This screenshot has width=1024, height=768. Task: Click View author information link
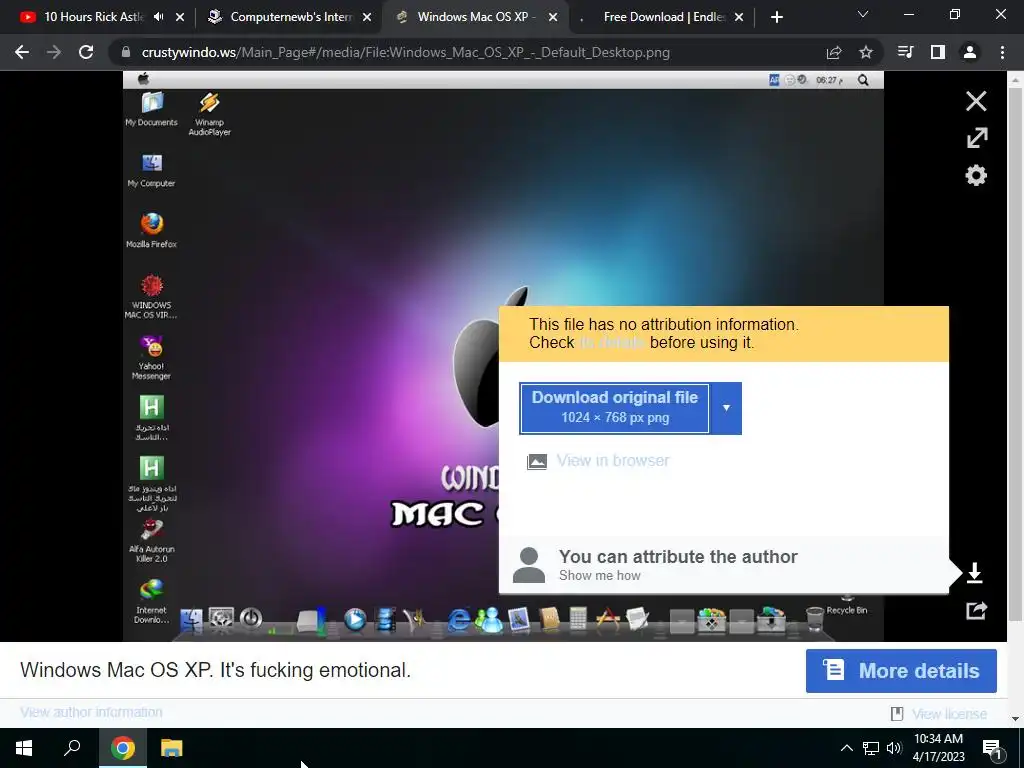point(91,712)
